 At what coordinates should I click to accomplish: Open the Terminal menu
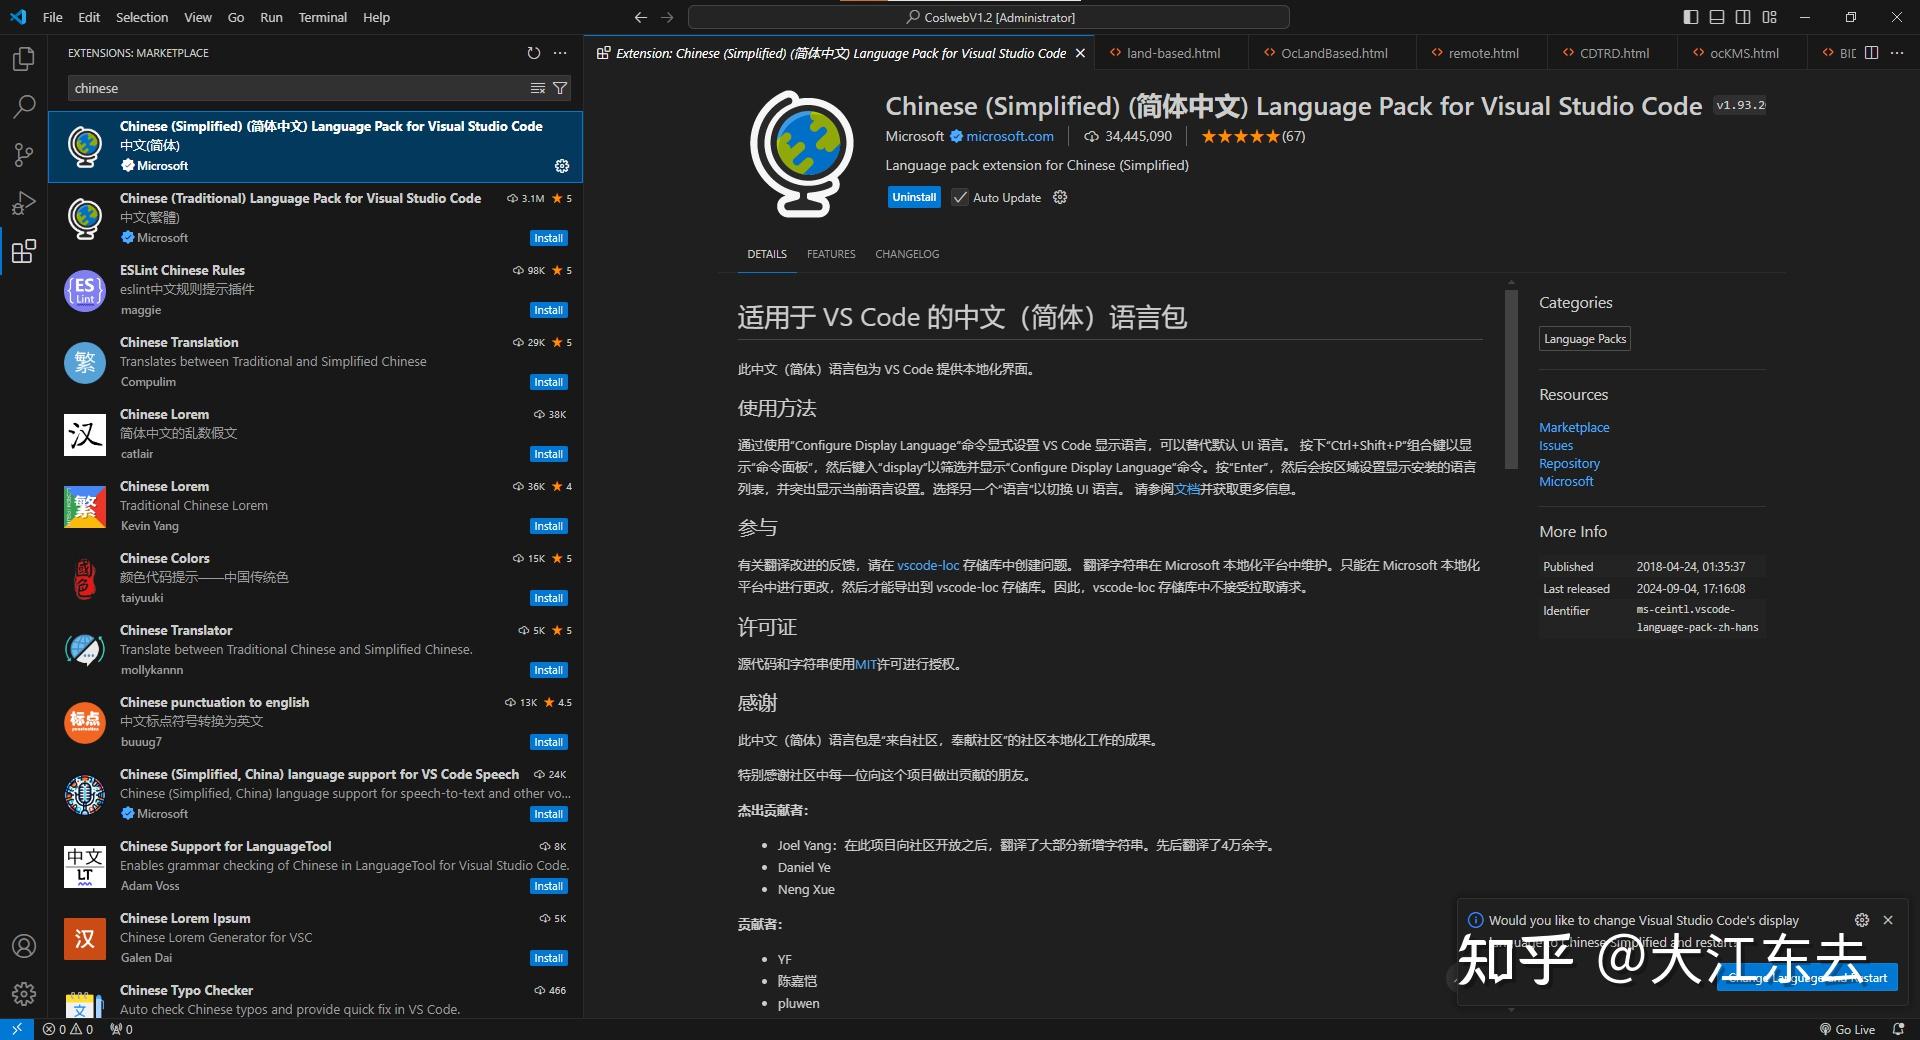click(x=322, y=17)
